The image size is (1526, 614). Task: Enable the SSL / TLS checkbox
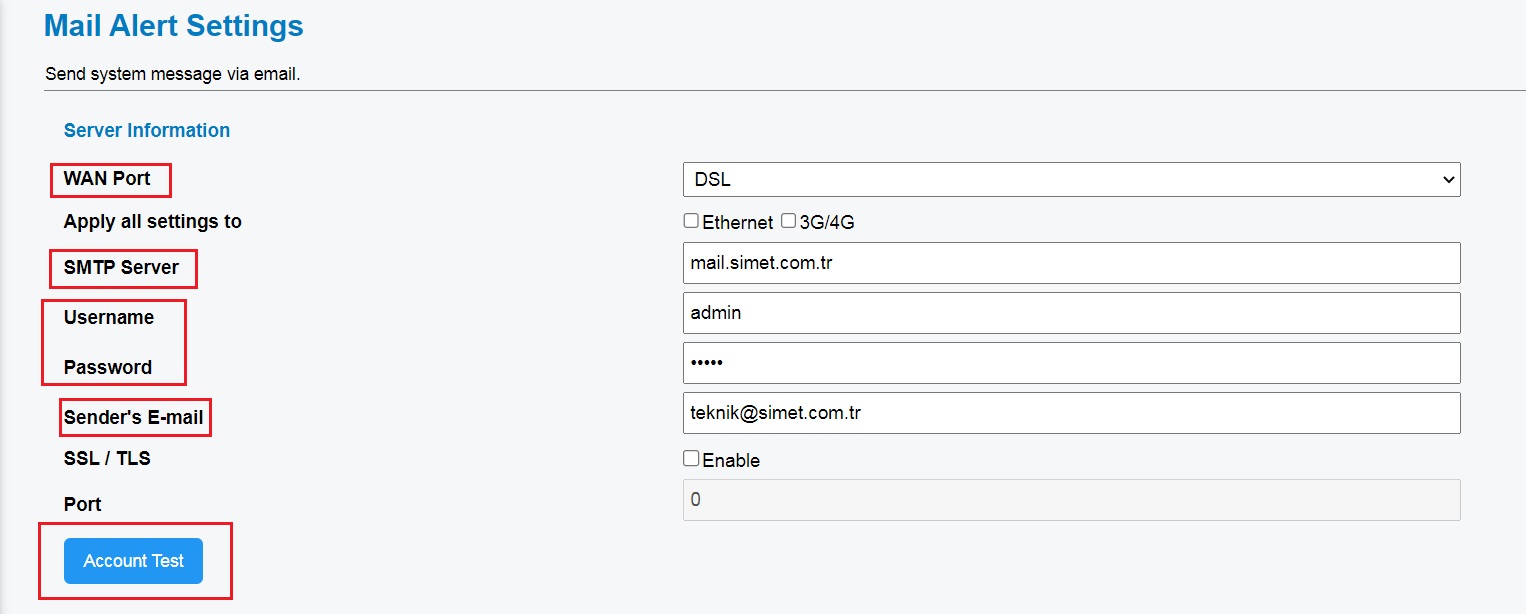(x=691, y=459)
